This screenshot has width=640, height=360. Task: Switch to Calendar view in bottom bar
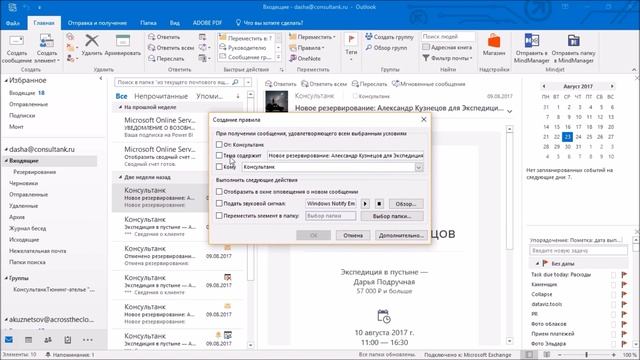(28, 340)
